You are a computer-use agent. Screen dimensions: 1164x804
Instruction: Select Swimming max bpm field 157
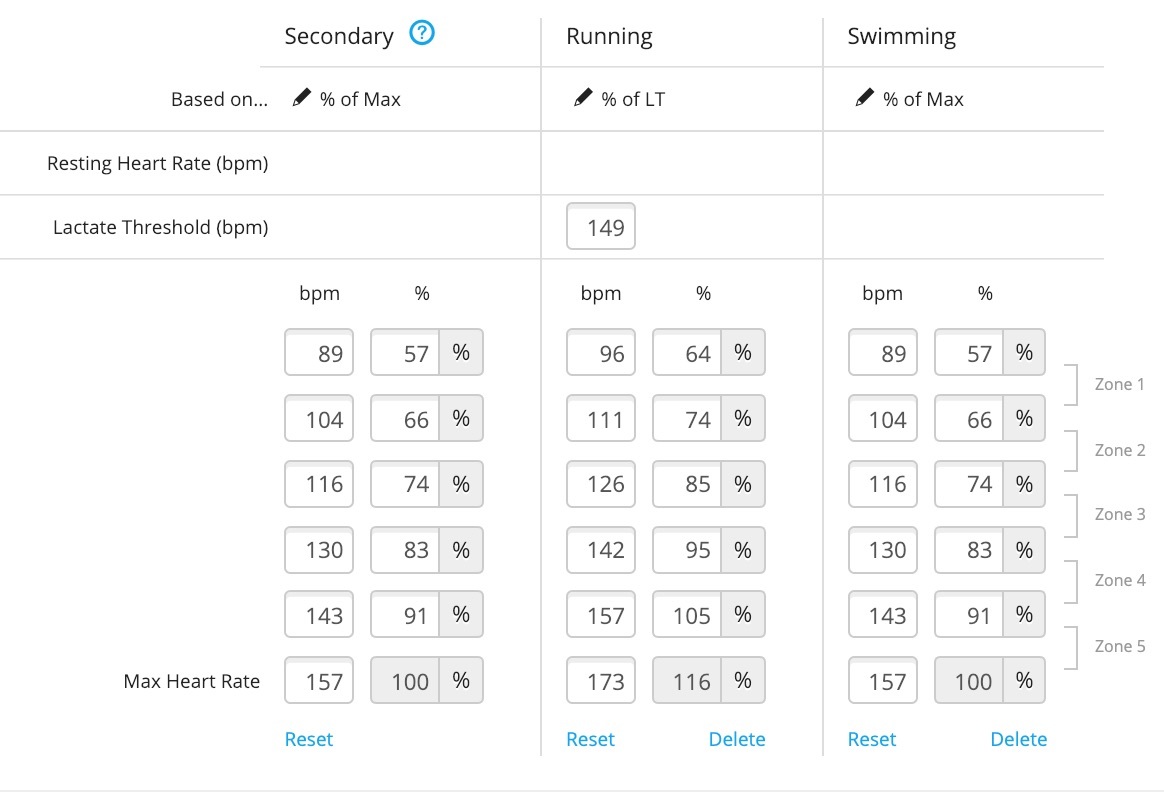pyautogui.click(x=883, y=680)
